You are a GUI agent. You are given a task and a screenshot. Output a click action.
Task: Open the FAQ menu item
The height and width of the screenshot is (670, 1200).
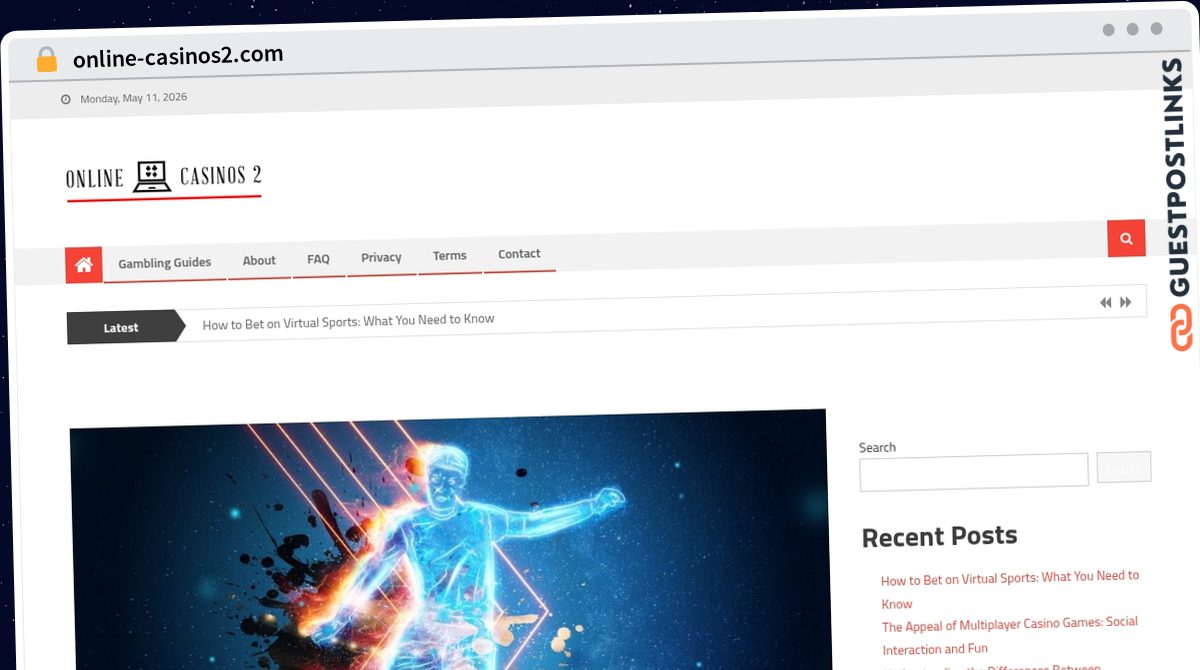(318, 259)
